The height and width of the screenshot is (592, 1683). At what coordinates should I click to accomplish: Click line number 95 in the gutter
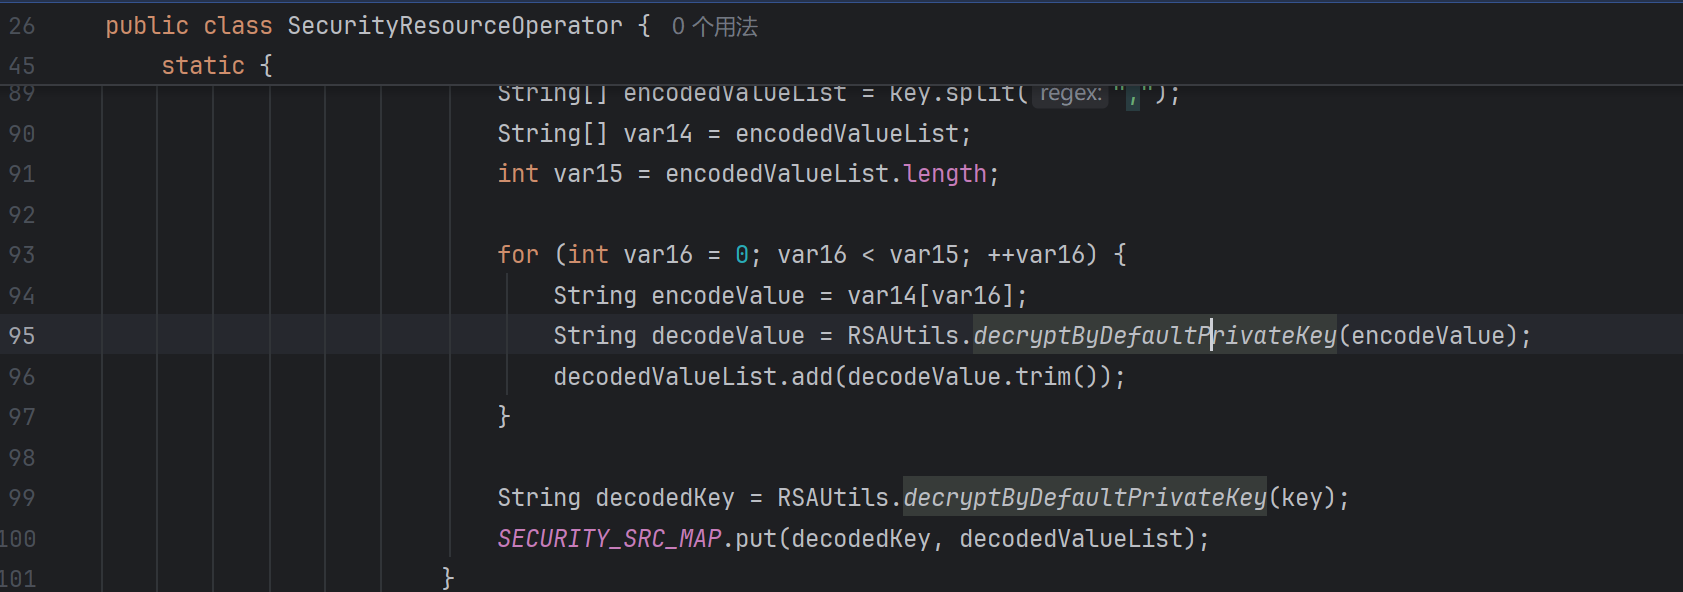click(x=22, y=336)
